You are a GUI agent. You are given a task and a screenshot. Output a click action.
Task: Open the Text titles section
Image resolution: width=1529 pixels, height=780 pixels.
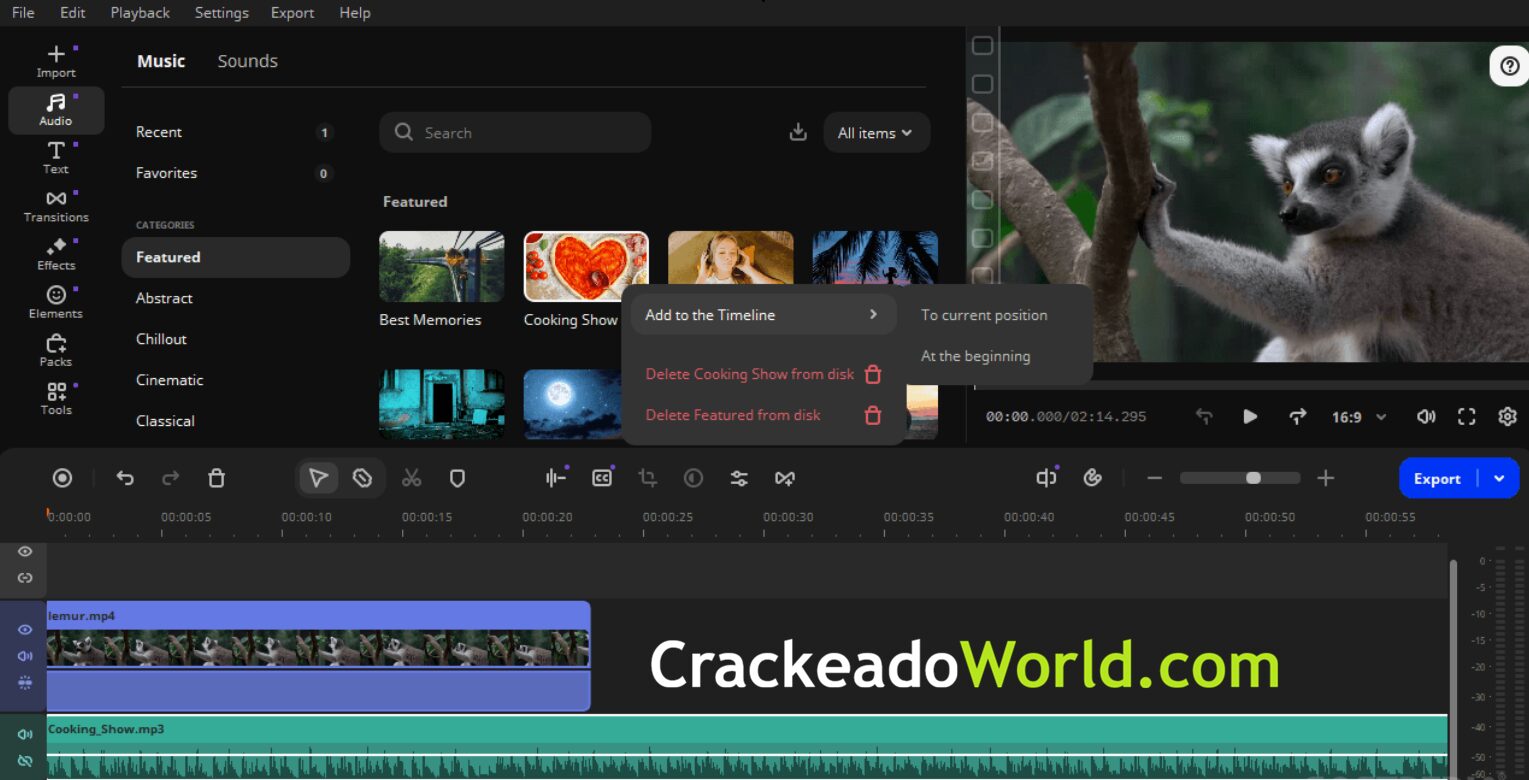tap(56, 158)
